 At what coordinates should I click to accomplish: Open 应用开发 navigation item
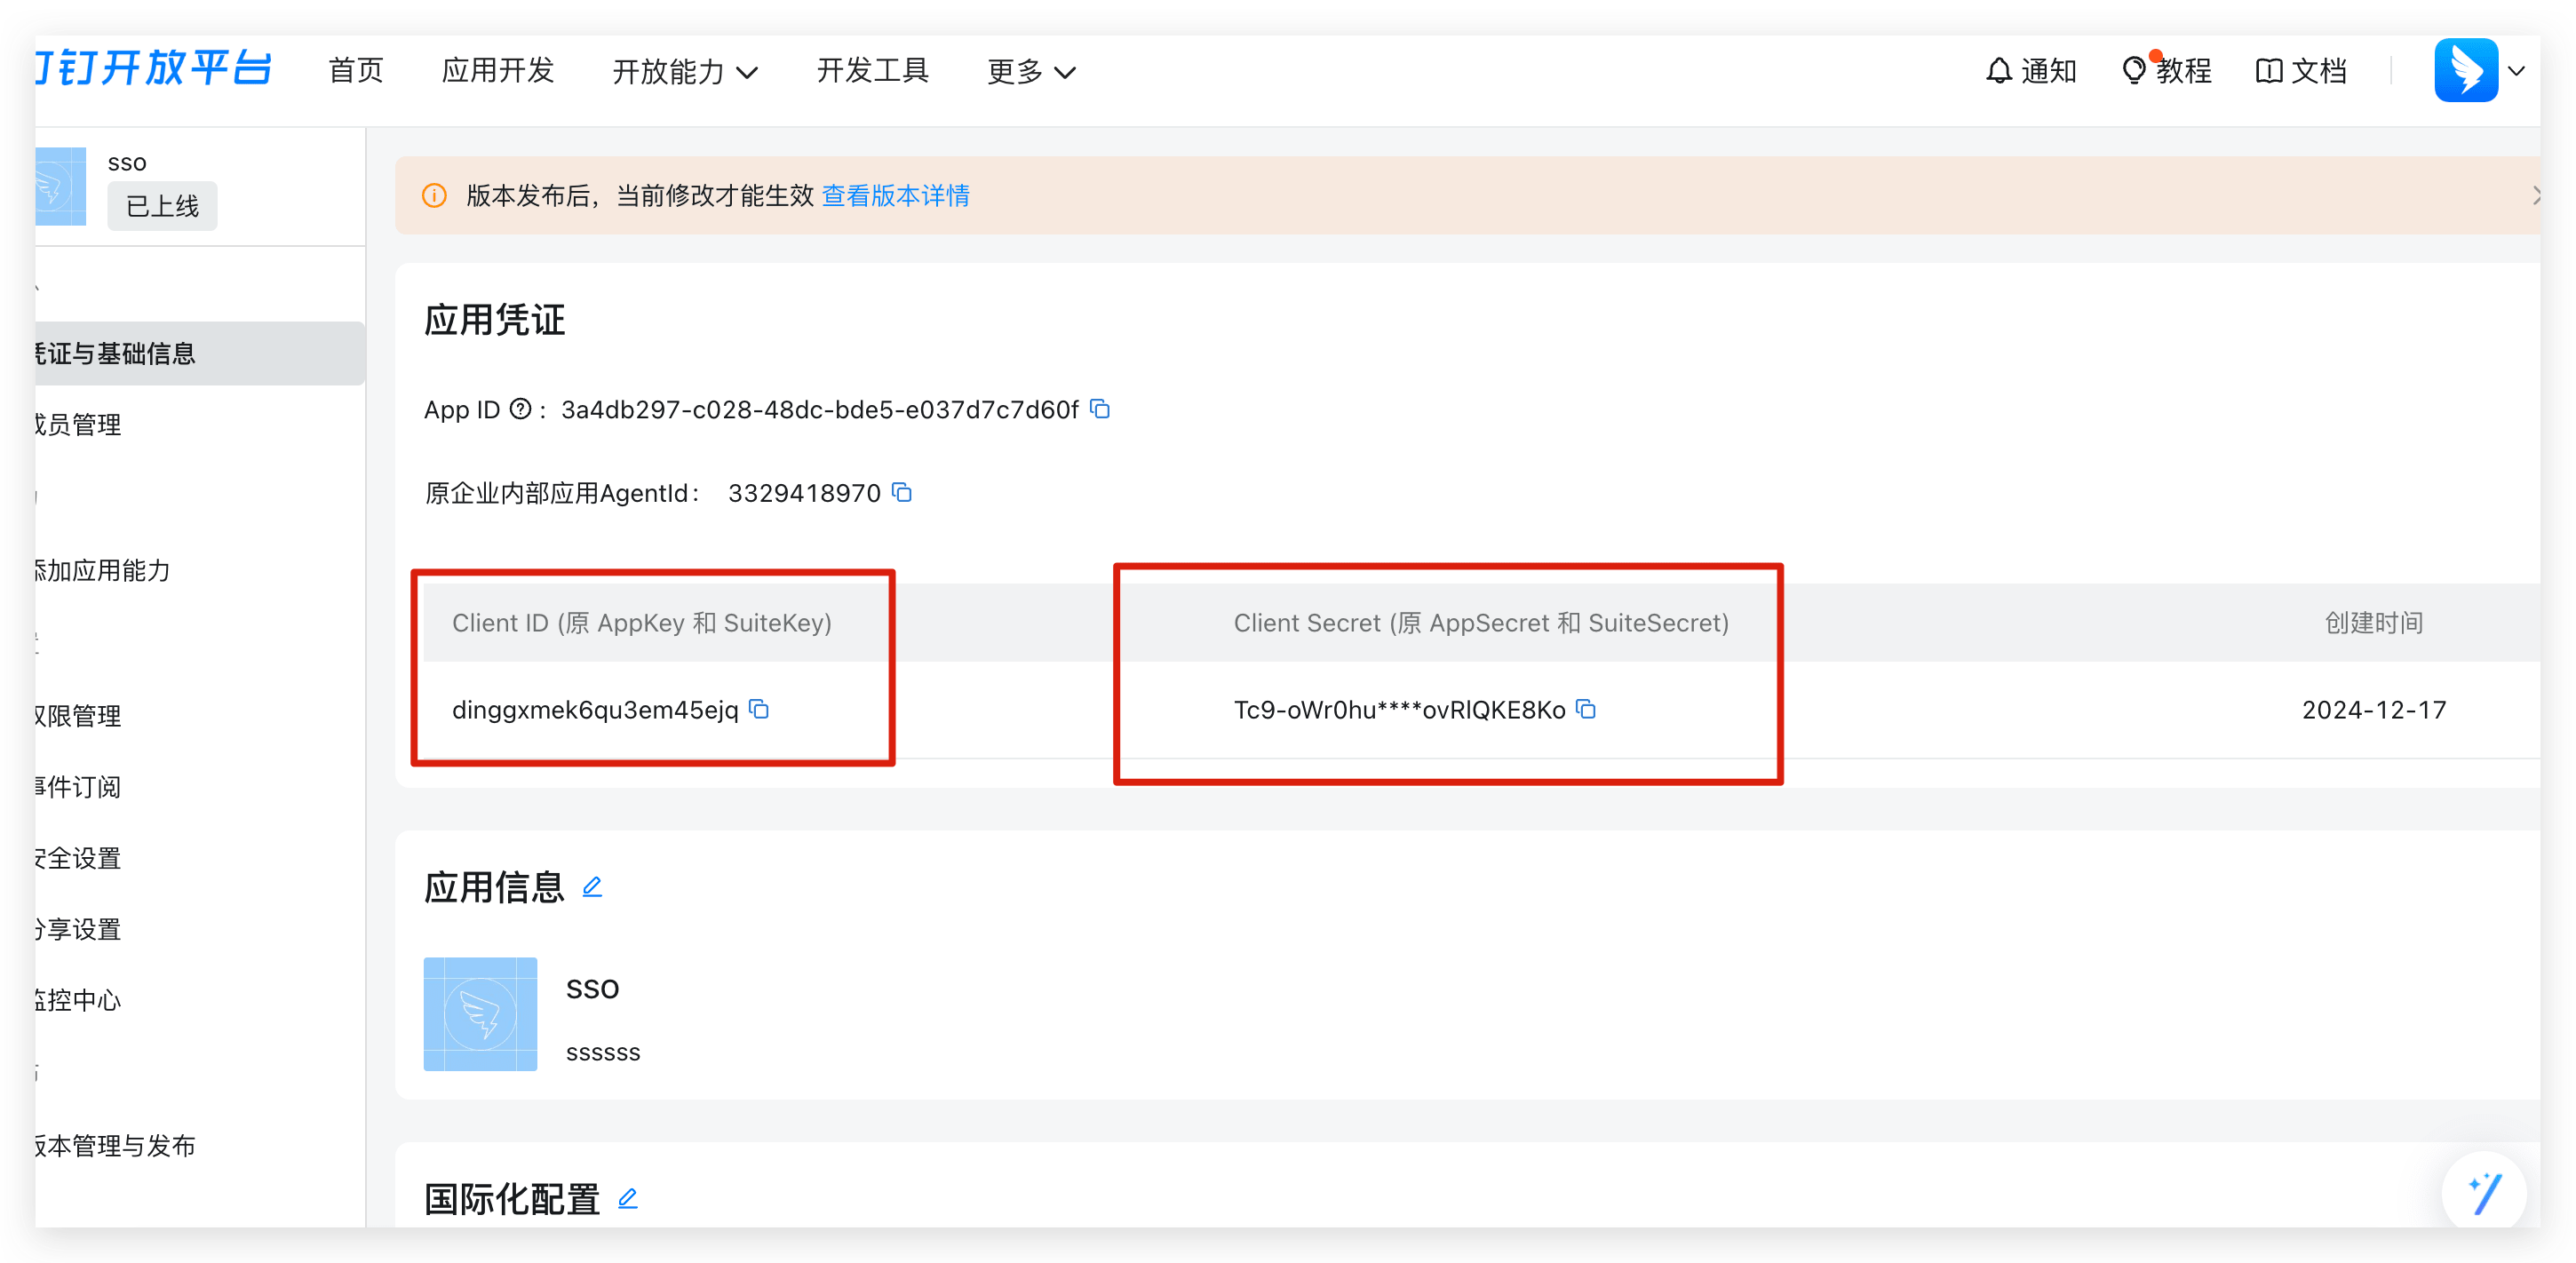click(498, 71)
